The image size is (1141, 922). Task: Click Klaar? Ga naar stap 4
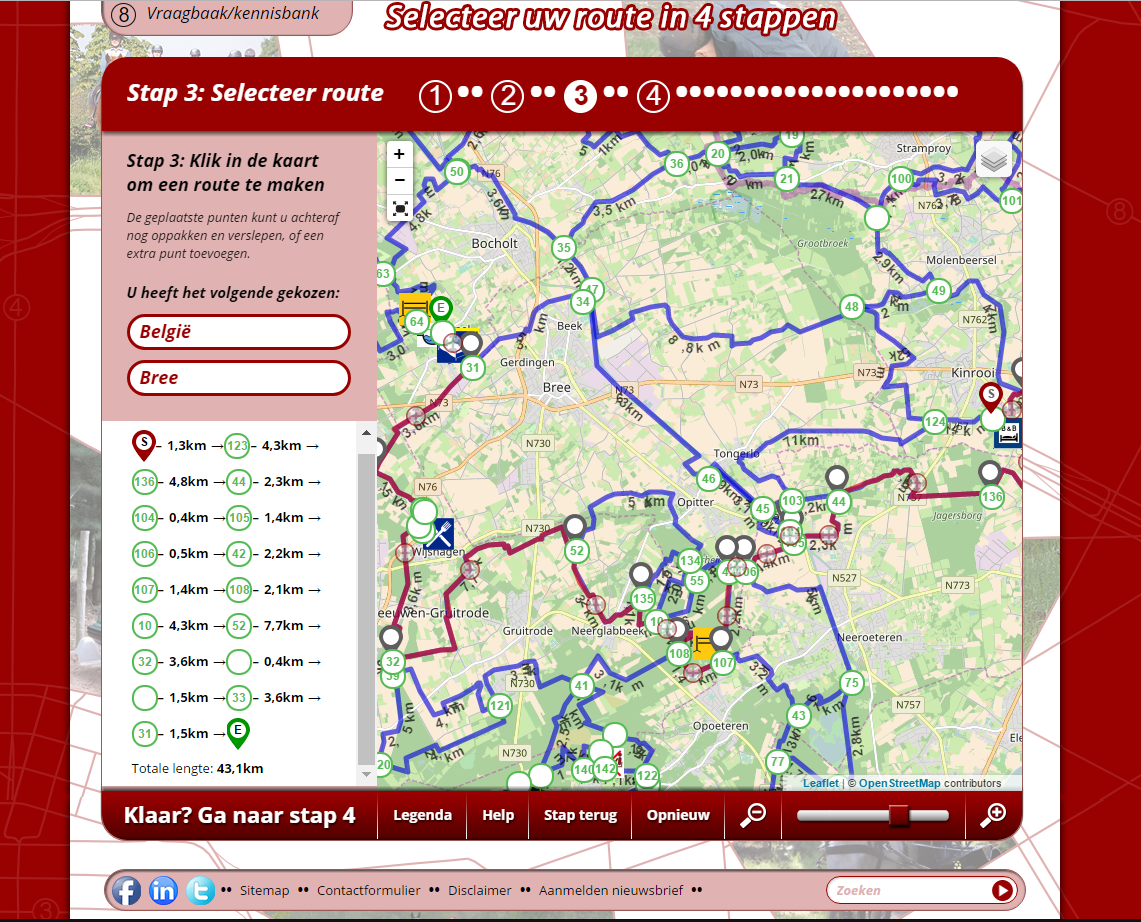[x=239, y=815]
